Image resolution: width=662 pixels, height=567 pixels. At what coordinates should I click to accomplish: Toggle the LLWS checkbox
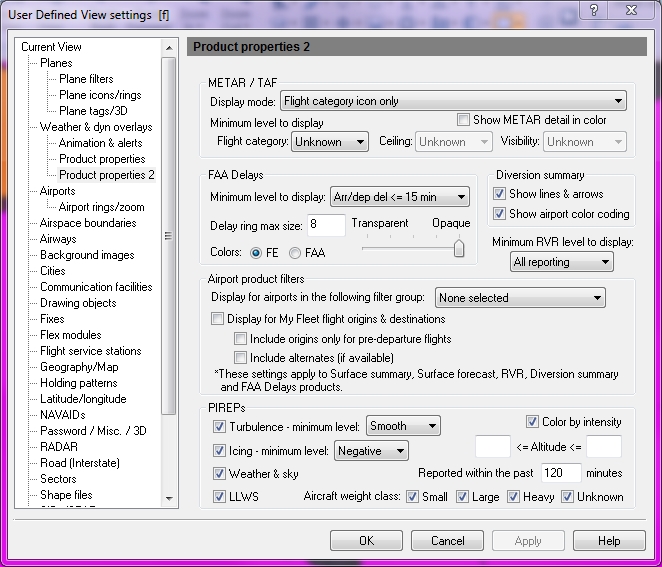point(219,496)
